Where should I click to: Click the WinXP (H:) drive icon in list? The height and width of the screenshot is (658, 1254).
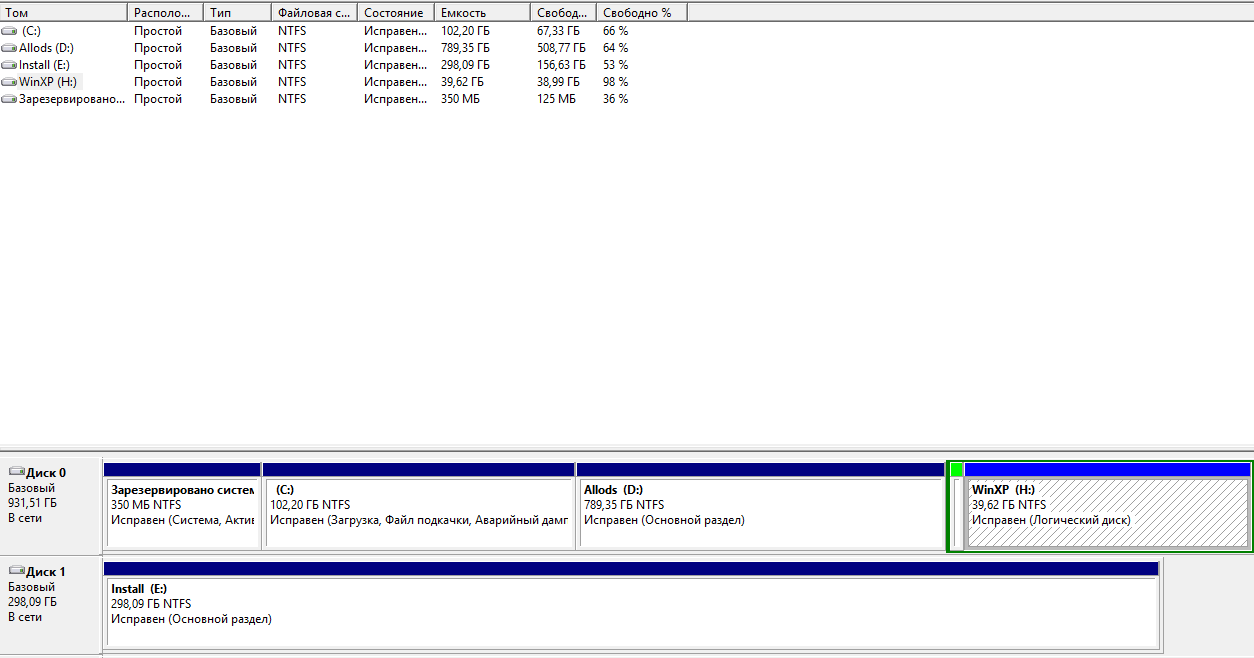coord(10,82)
